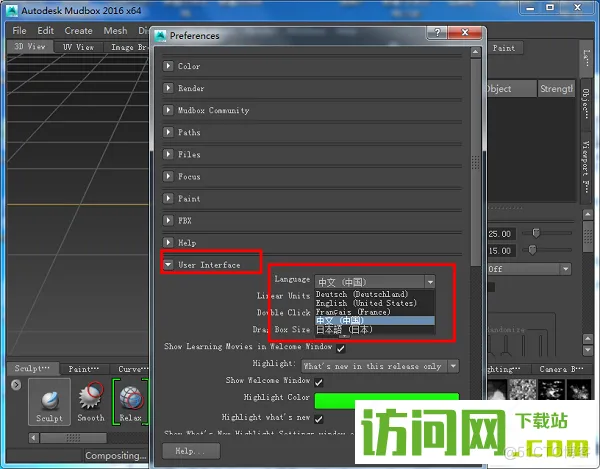This screenshot has width=600, height=469.
Task: Click the left arrow of the tool tray scrollbar
Action: (34, 437)
